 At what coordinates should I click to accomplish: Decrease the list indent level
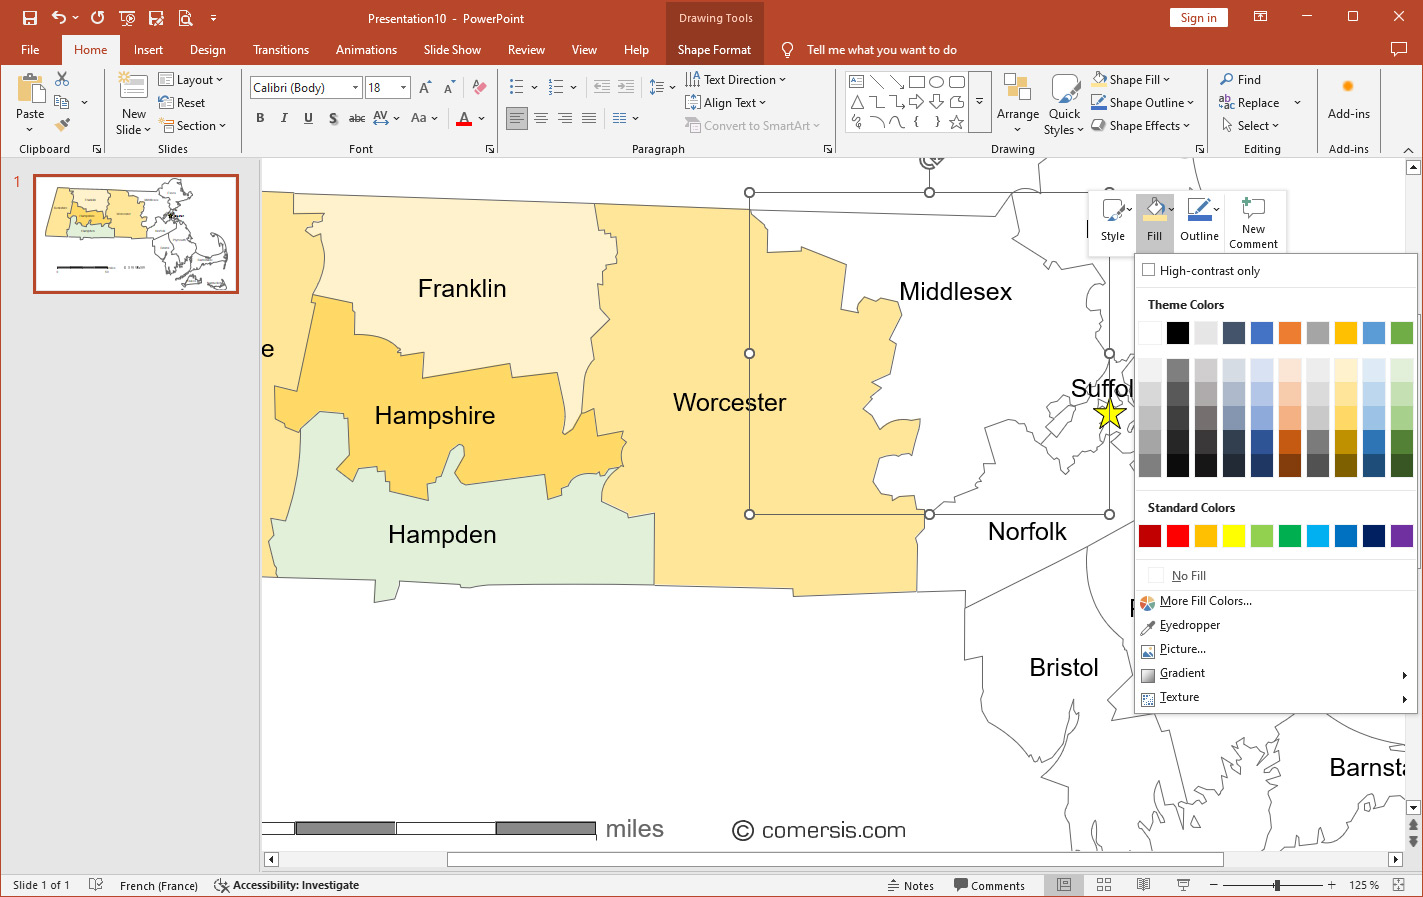(602, 87)
